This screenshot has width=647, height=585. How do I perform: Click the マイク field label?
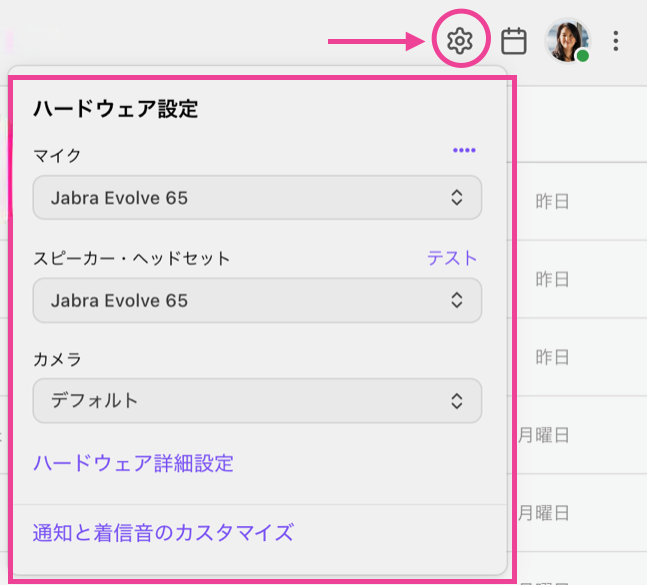(x=57, y=155)
